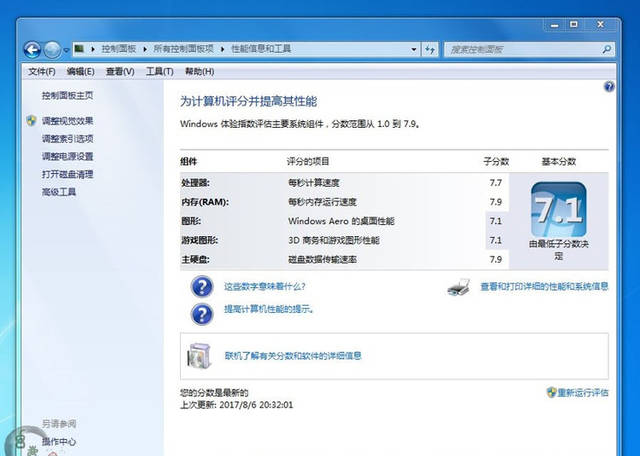Click question icon beside 这些数字意味着什么
640x456 pixels.
pyautogui.click(x=202, y=286)
